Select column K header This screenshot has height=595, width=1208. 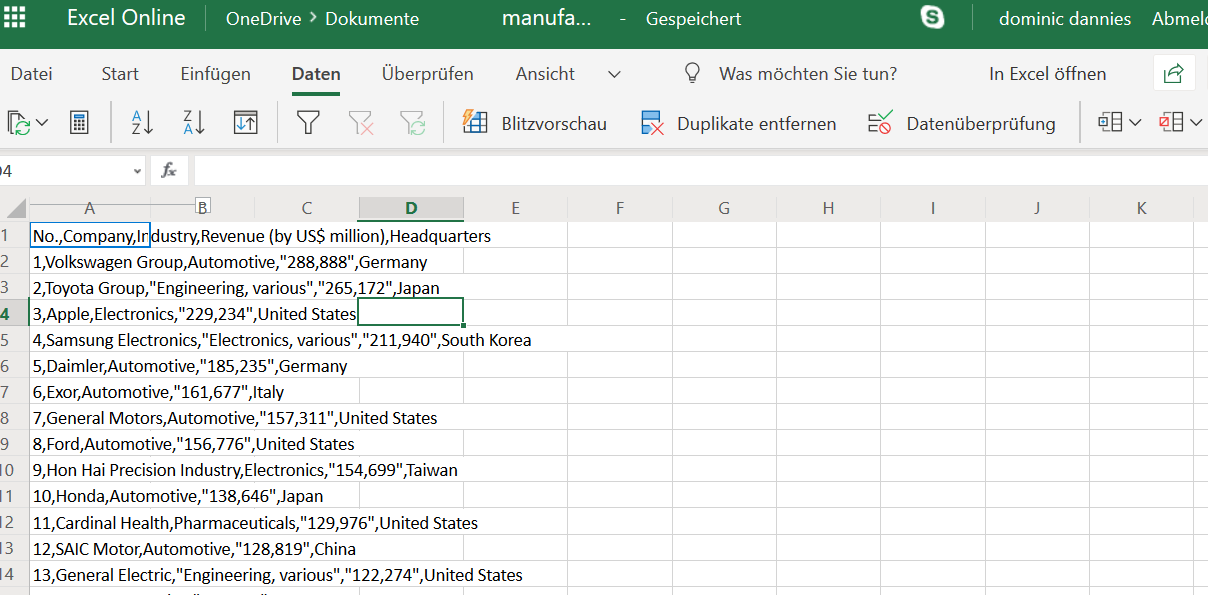tap(1141, 208)
